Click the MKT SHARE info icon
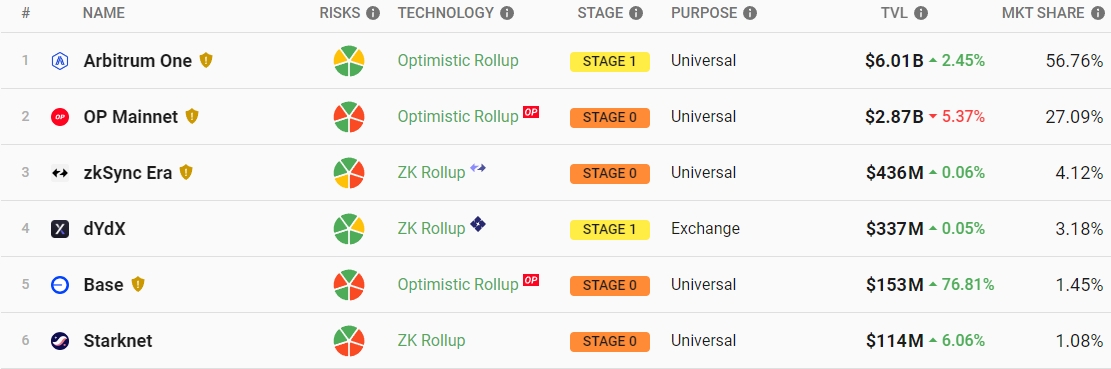Viewport: 1111px width, 369px height. [x=1098, y=13]
